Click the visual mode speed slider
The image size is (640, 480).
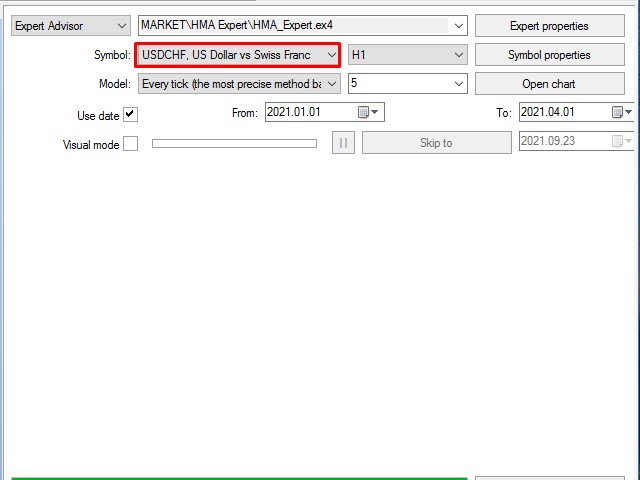point(234,143)
